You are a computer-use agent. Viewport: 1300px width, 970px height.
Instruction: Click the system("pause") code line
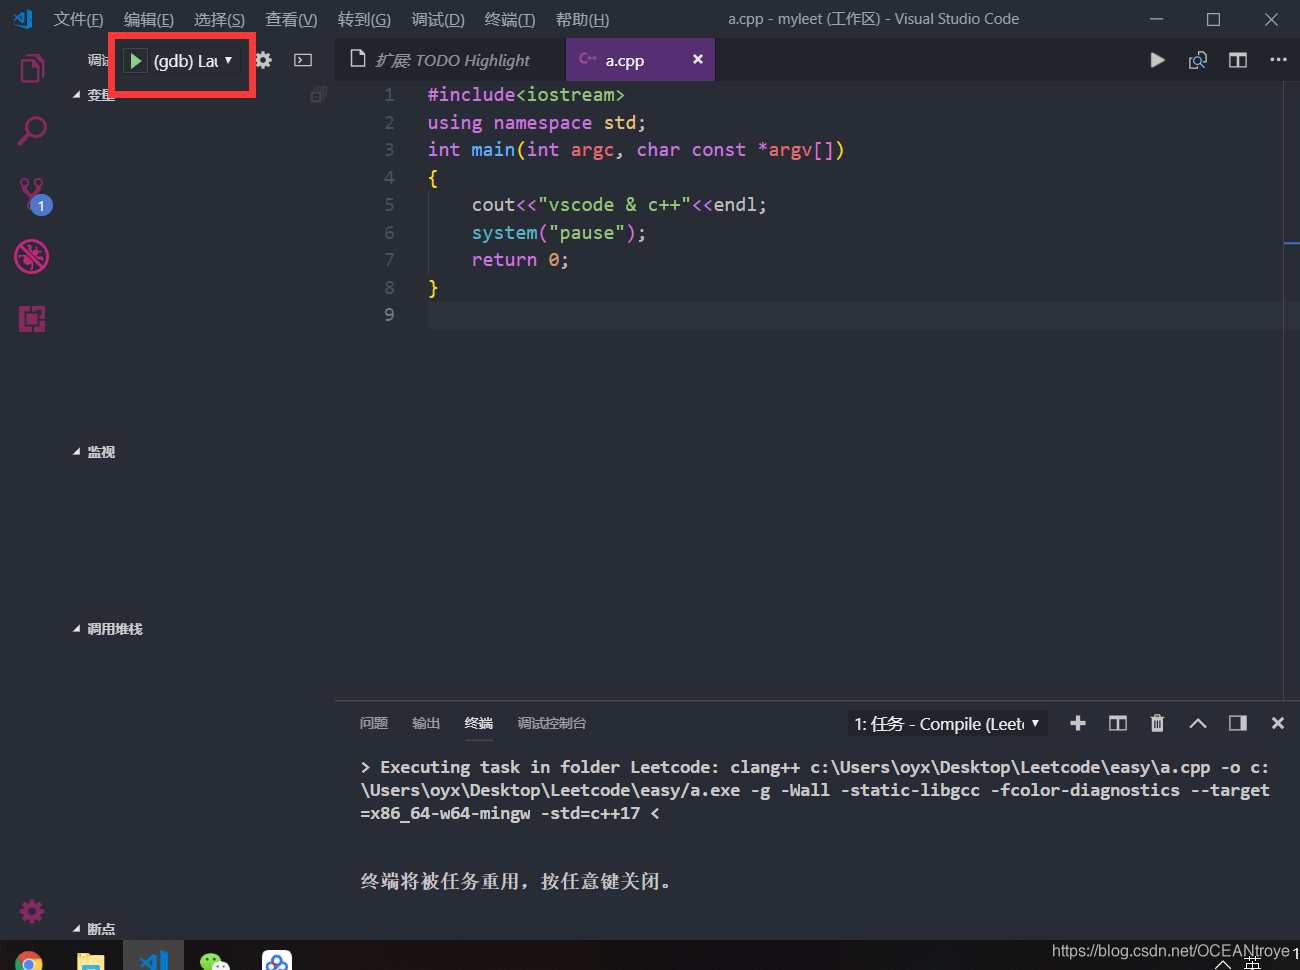(x=559, y=233)
